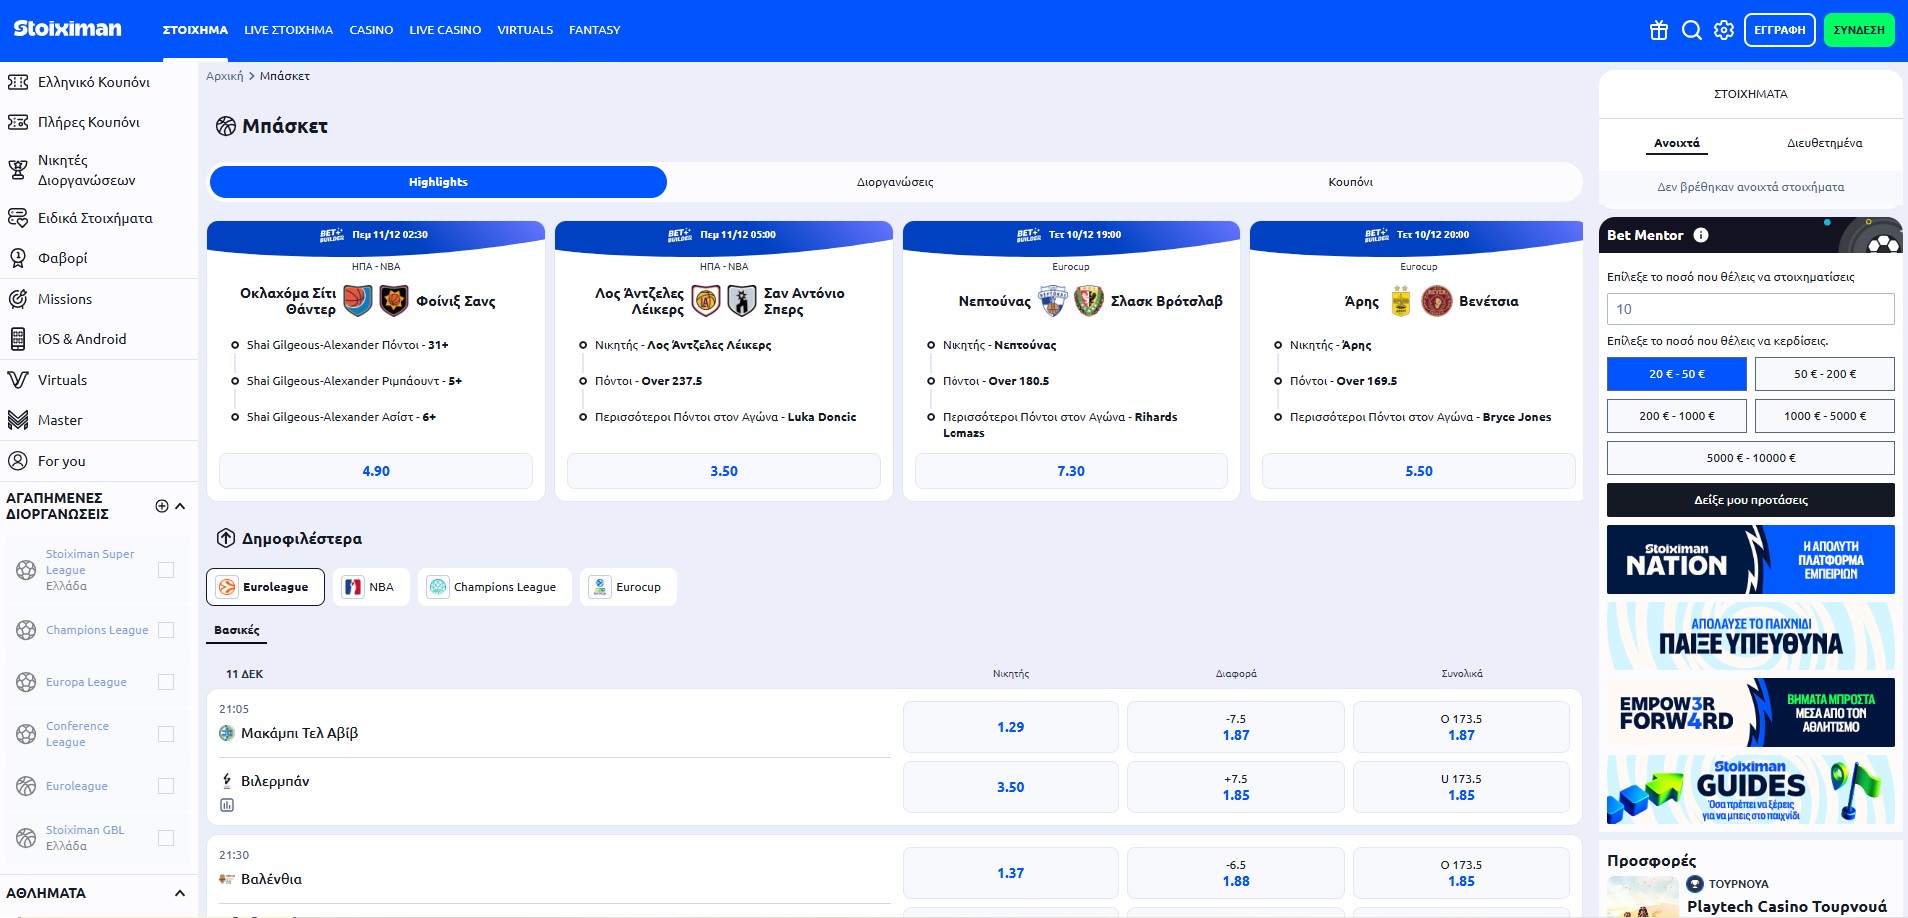
Task: Select the 50 € - 200 € winnings range
Action: click(1824, 374)
